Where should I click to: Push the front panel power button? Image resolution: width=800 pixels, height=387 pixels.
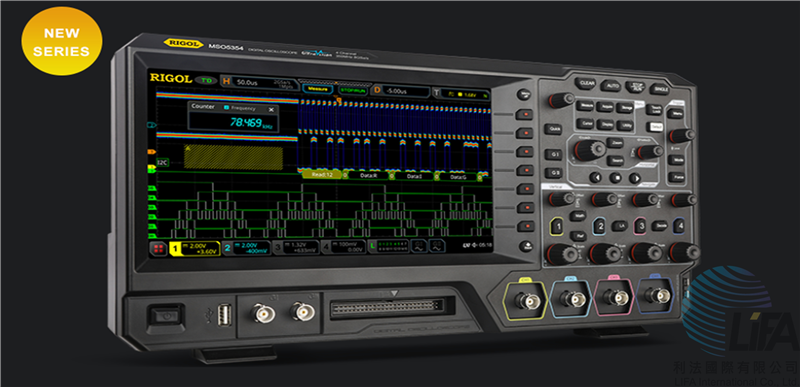click(166, 316)
